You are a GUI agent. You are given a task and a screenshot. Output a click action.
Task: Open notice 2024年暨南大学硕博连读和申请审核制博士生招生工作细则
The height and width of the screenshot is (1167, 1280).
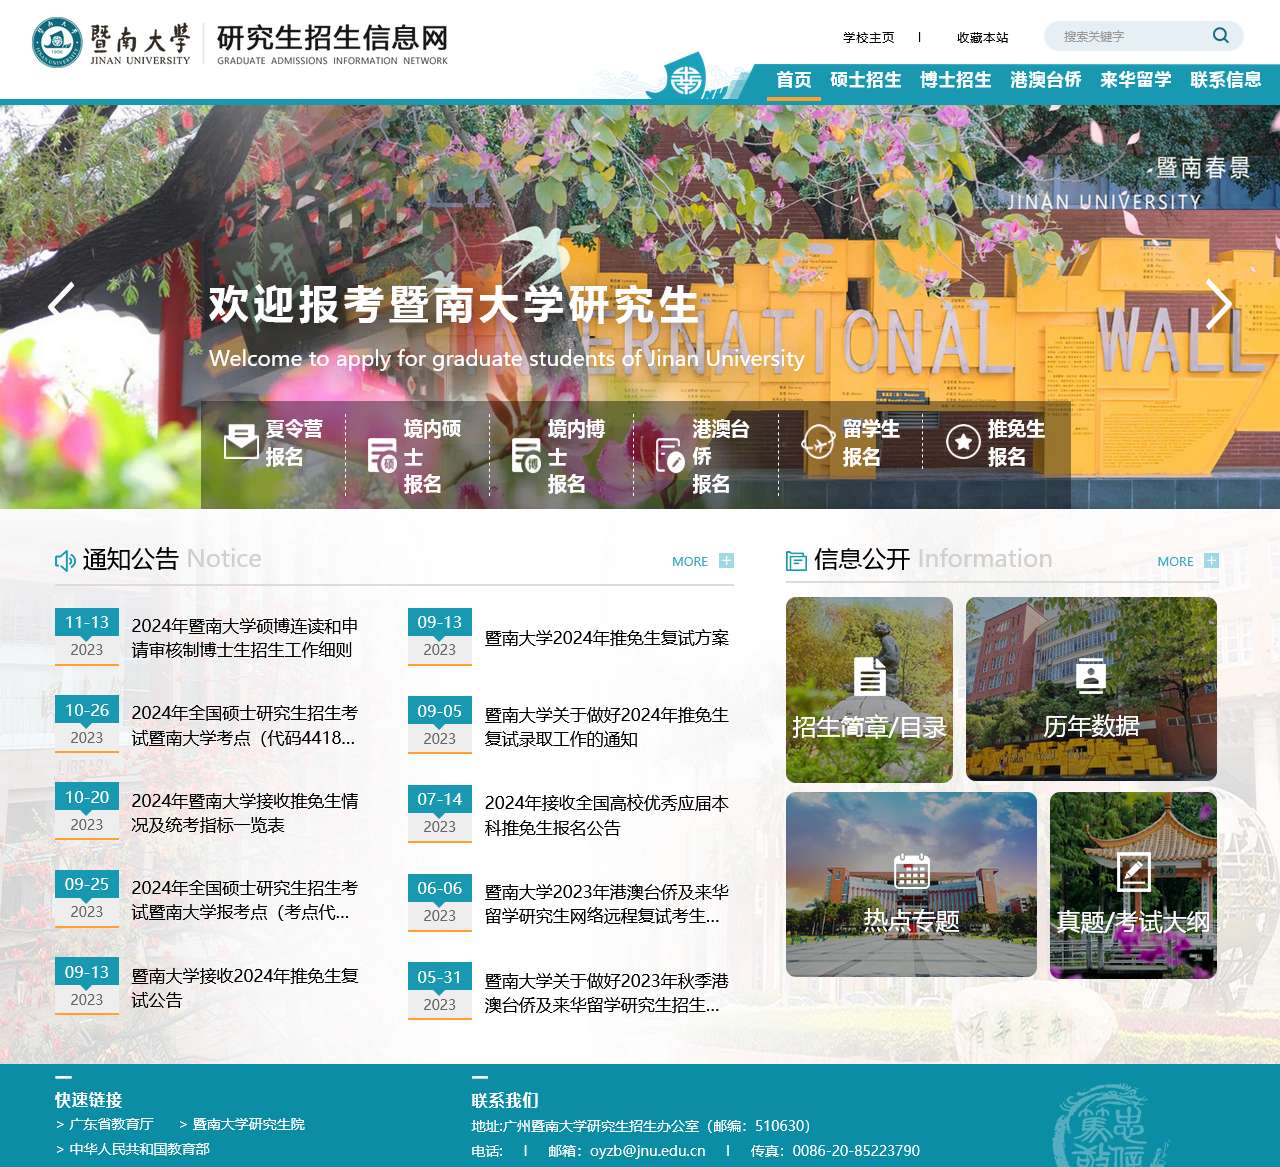point(245,638)
